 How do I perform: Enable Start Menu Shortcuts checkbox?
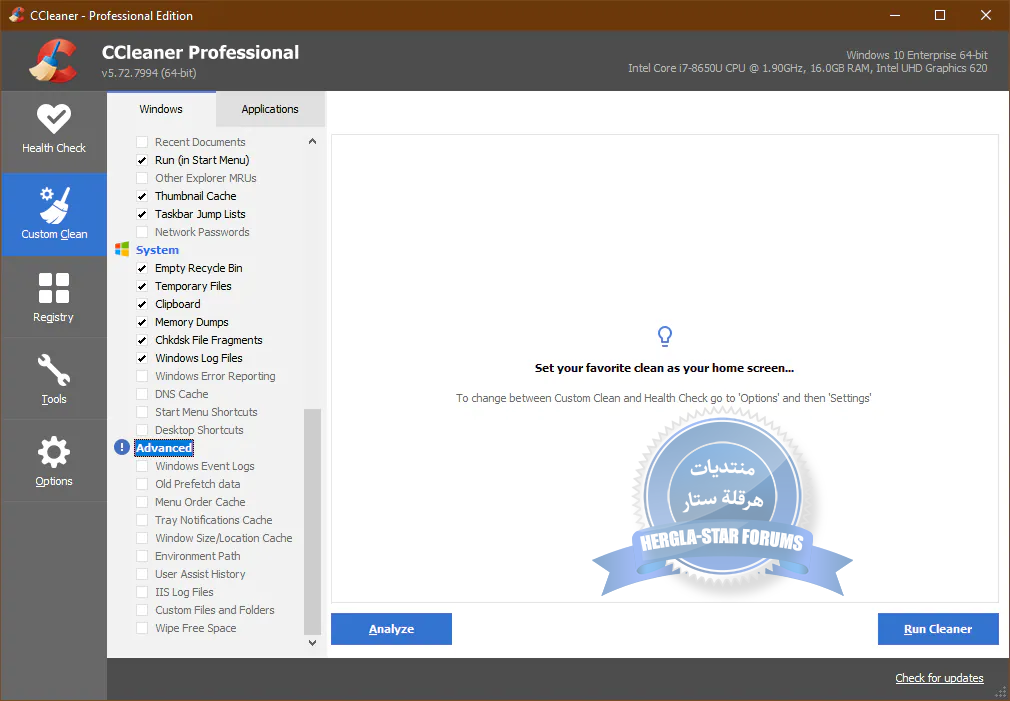(142, 412)
